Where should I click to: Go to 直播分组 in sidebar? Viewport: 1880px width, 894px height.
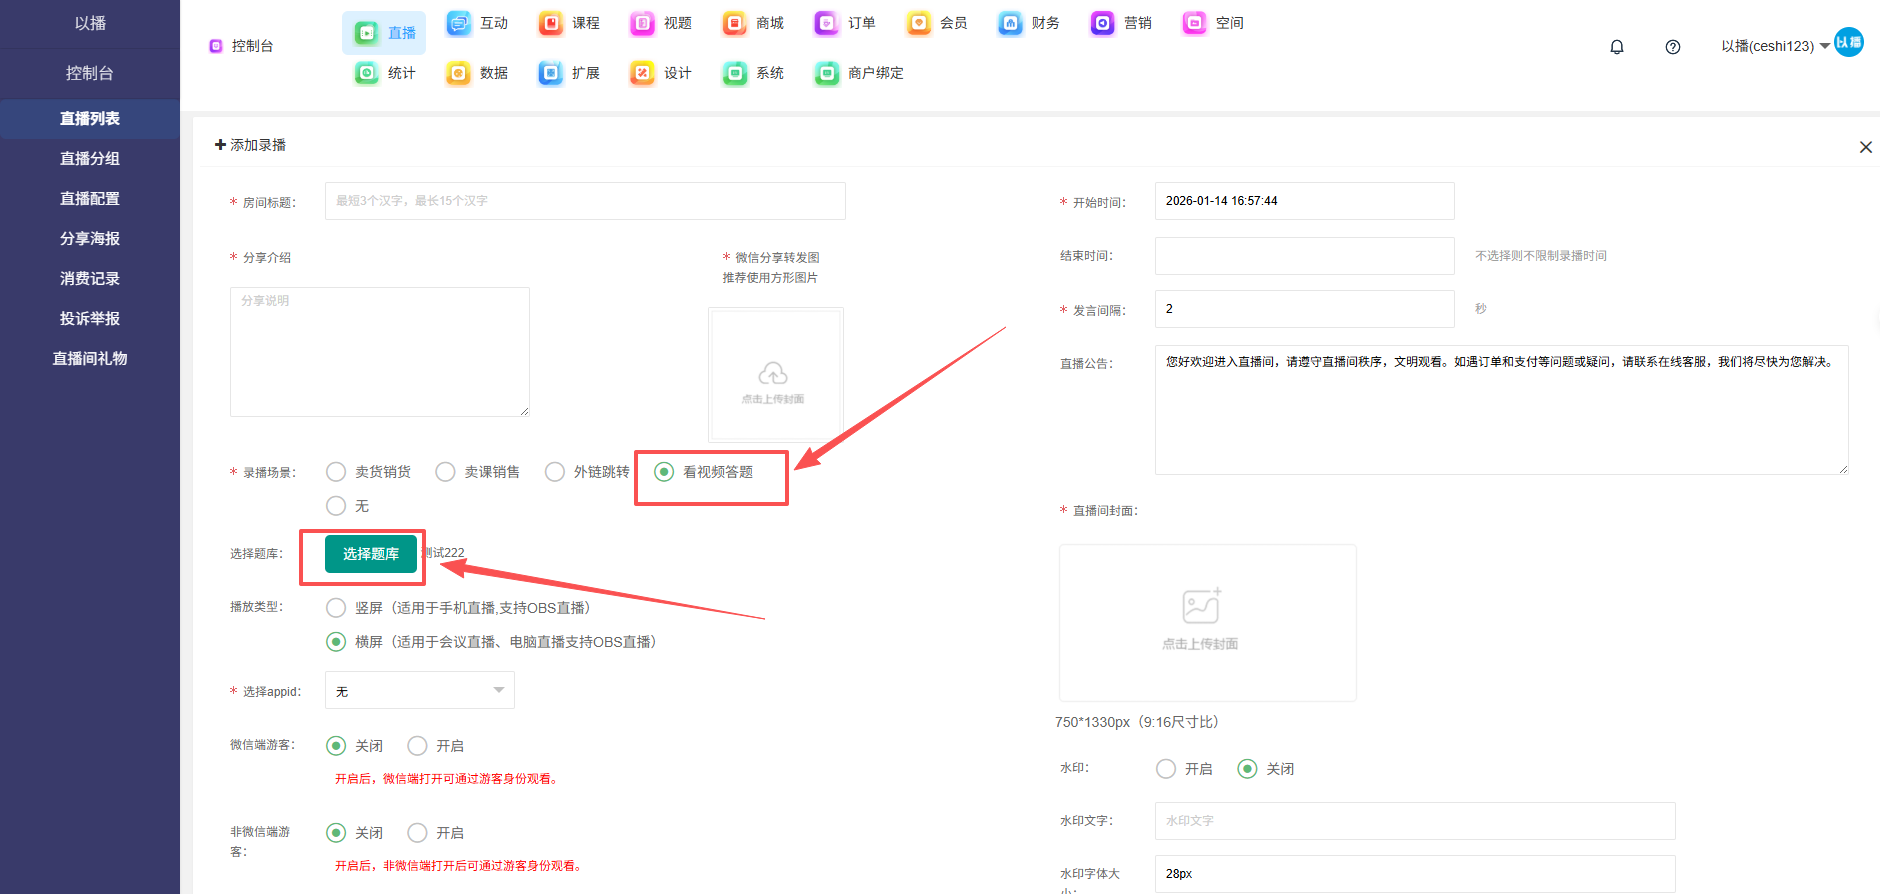(90, 158)
